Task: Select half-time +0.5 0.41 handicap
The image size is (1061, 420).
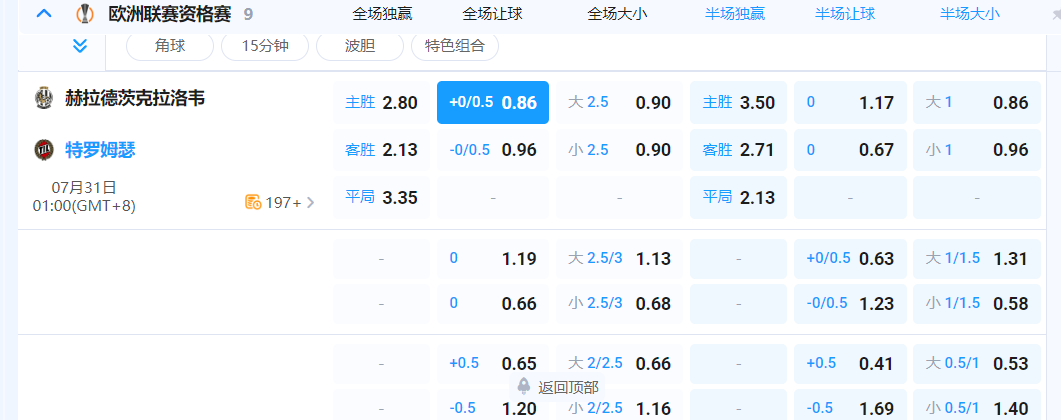Action: (x=850, y=364)
